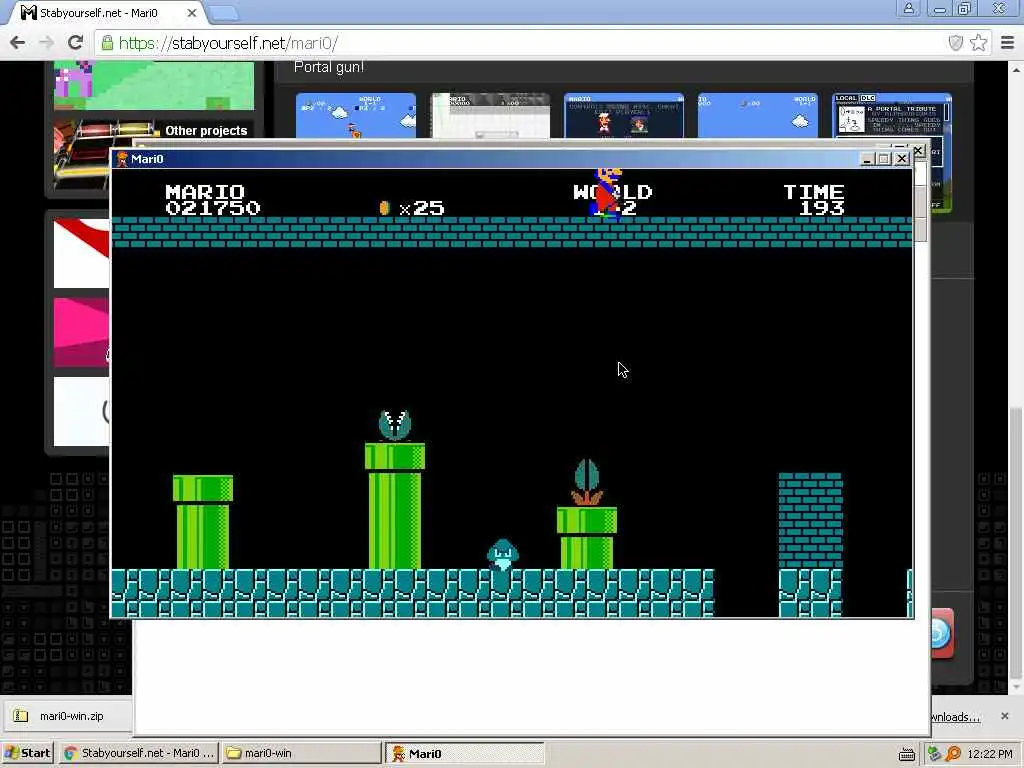1024x768 pixels.
Task: Close the Stabyourself.net browser tab
Action: tap(191, 12)
